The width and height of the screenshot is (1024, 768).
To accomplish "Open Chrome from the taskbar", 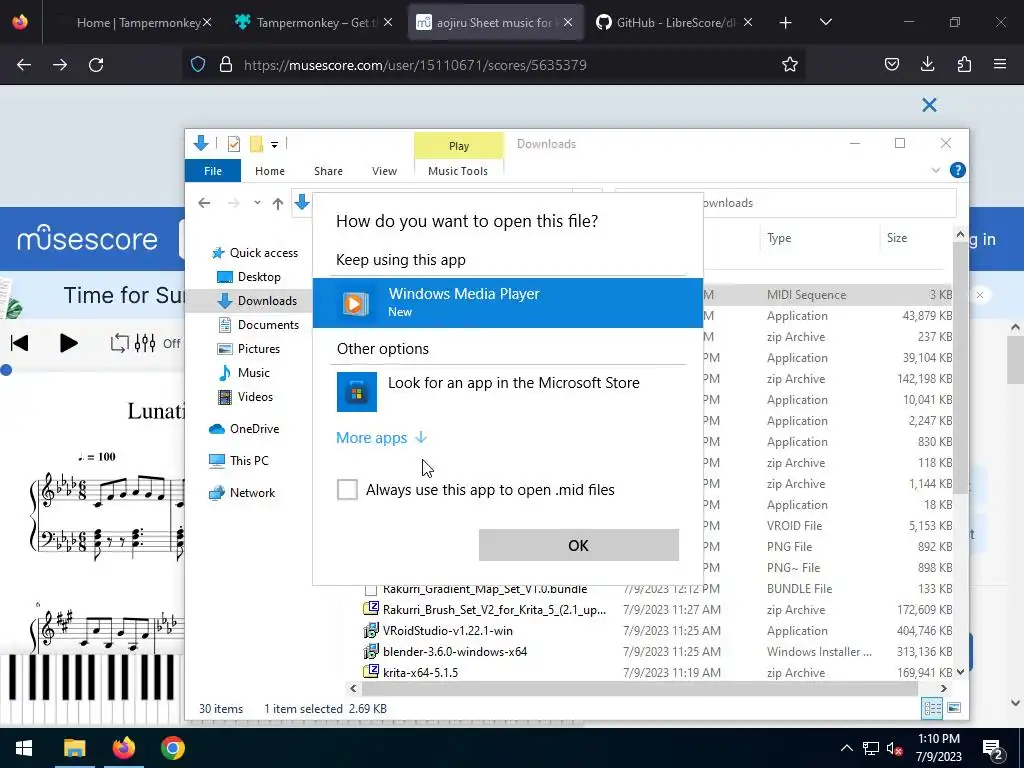I will [x=173, y=748].
